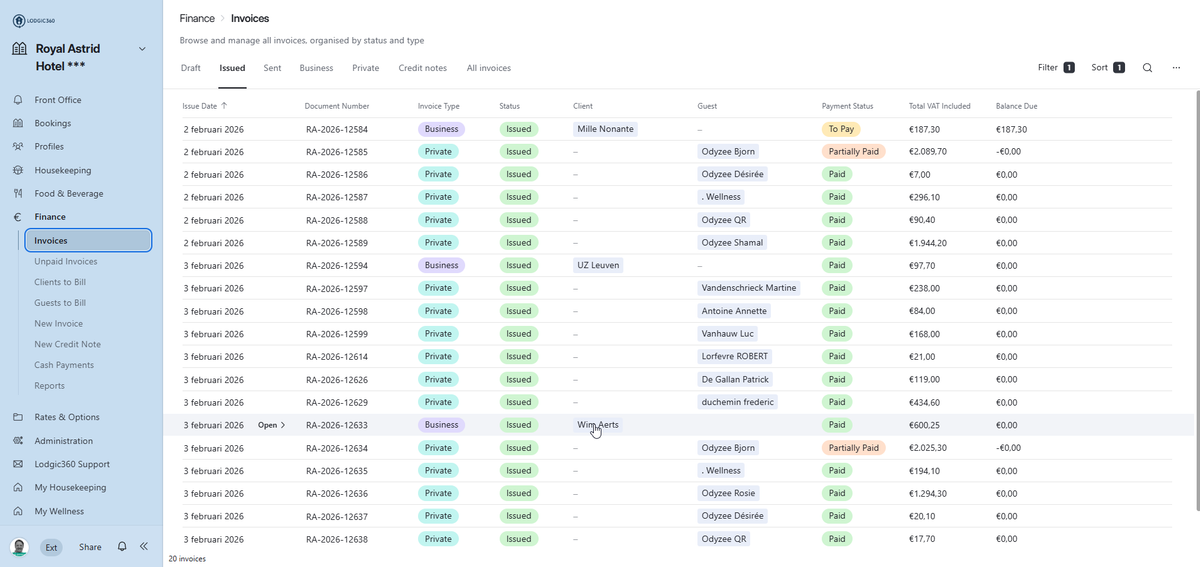This screenshot has height=567, width=1200.
Task: Open My Housekeeping home icon
Action: 18,488
